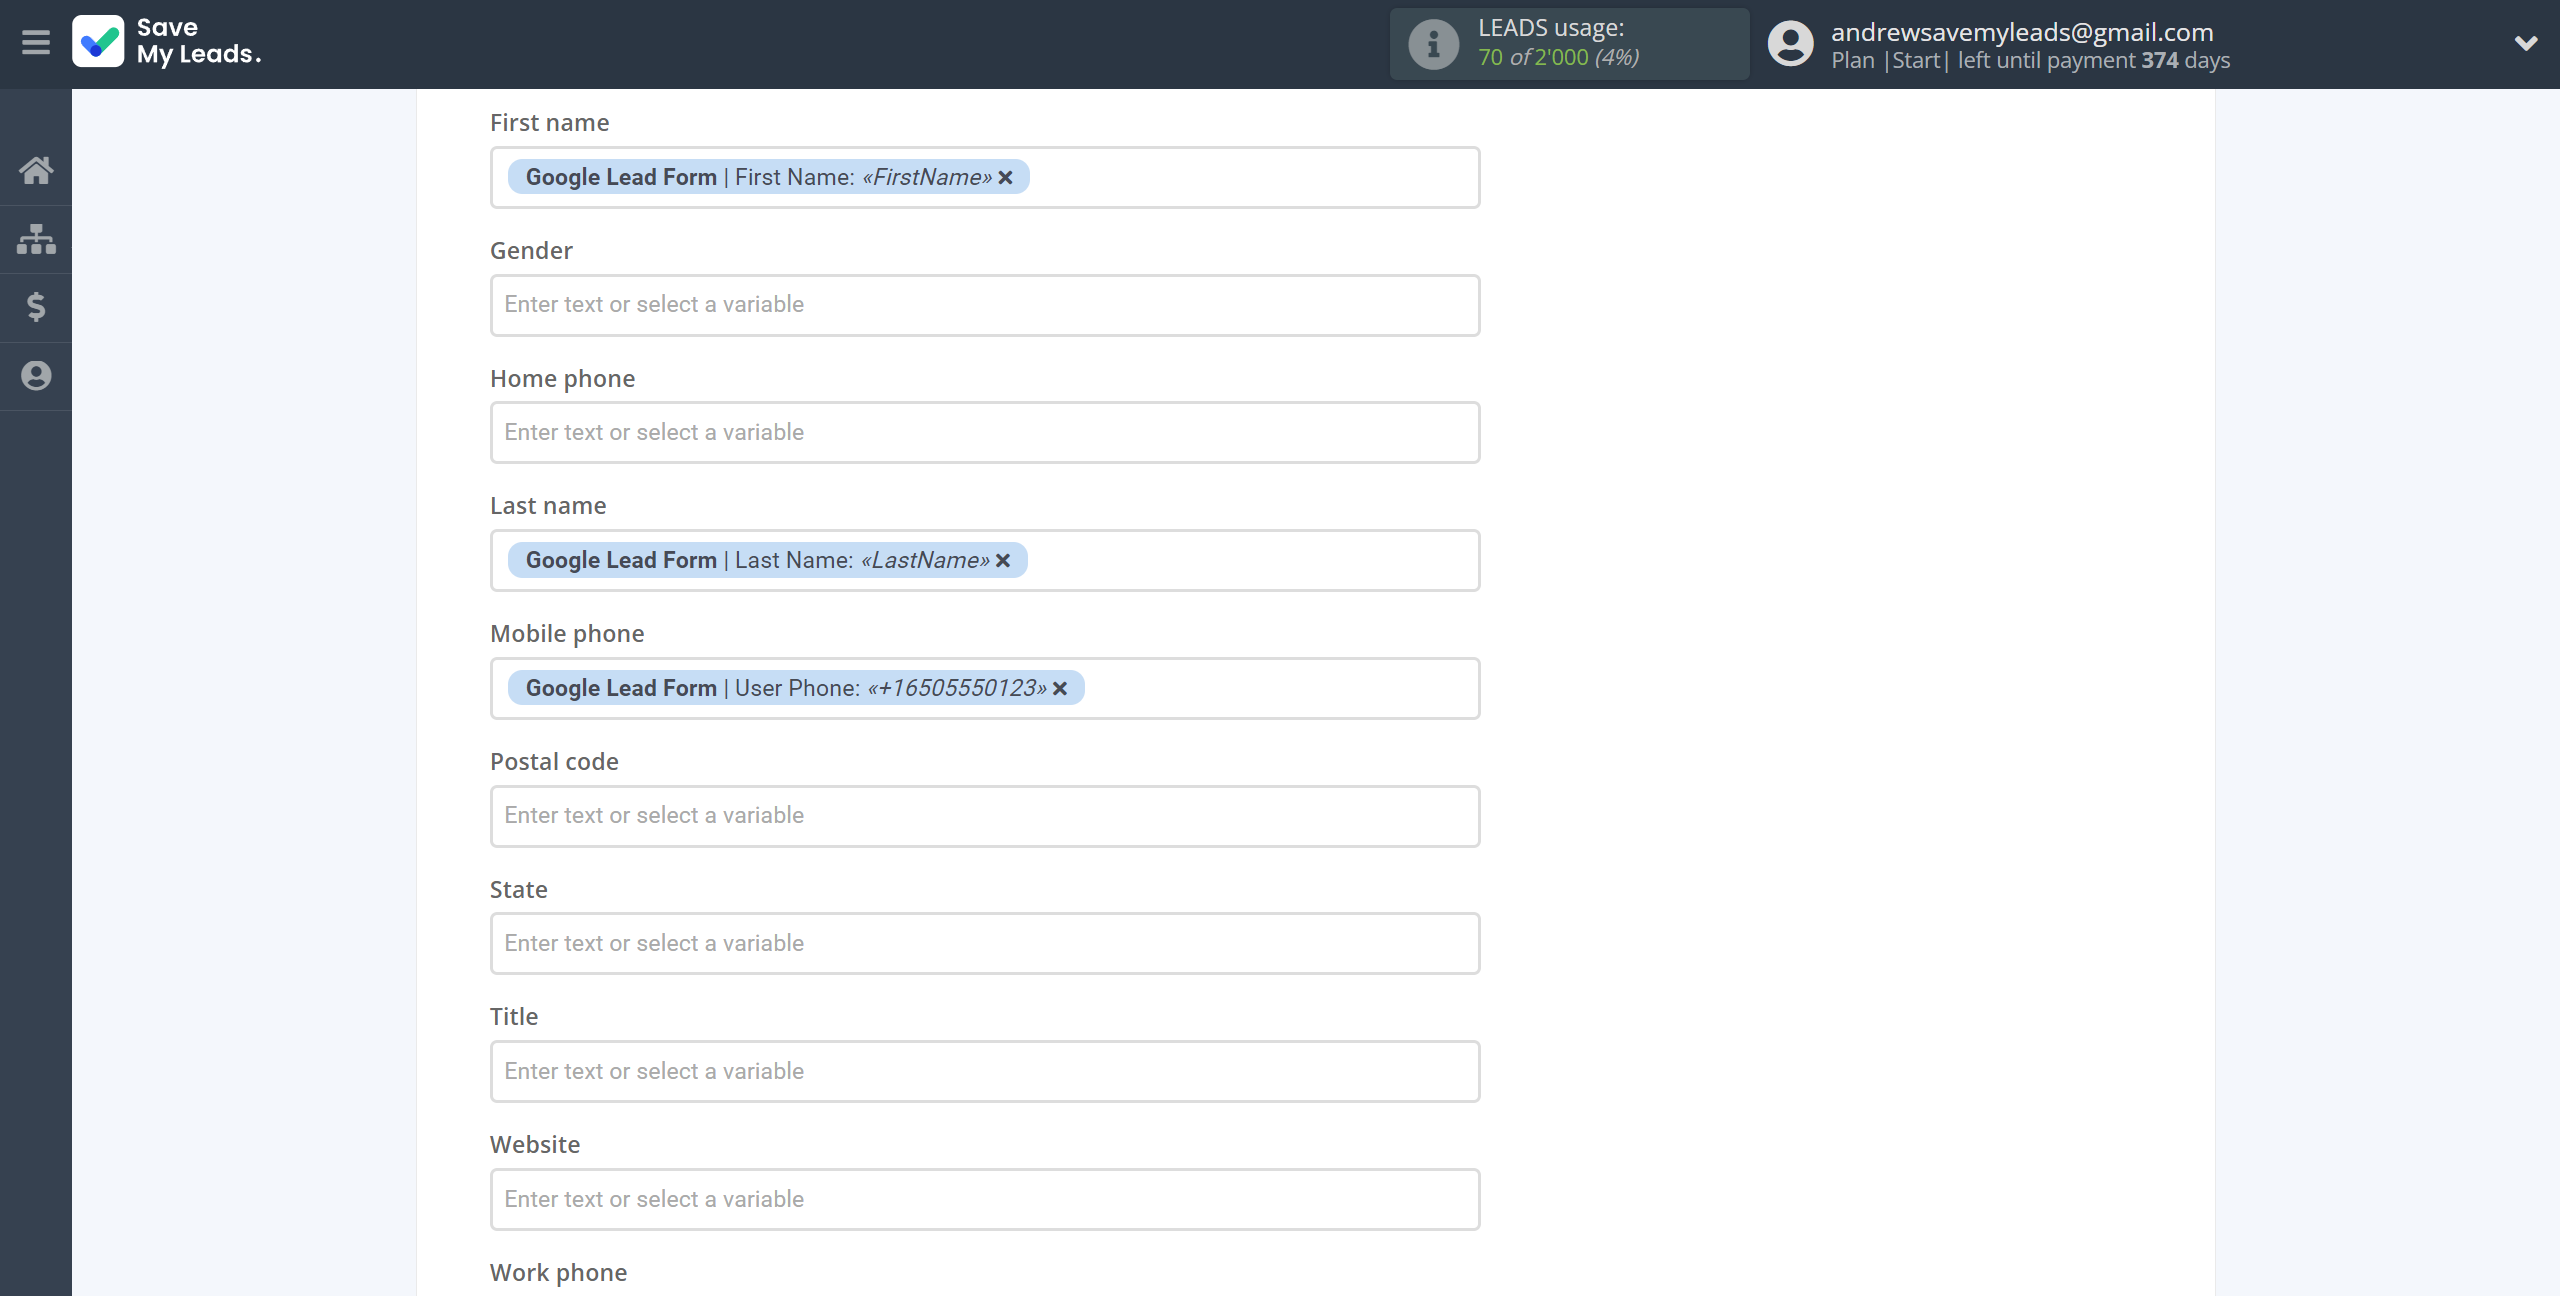Click the Save My Leads logo
Screen dimensions: 2560x1296
(x=167, y=42)
